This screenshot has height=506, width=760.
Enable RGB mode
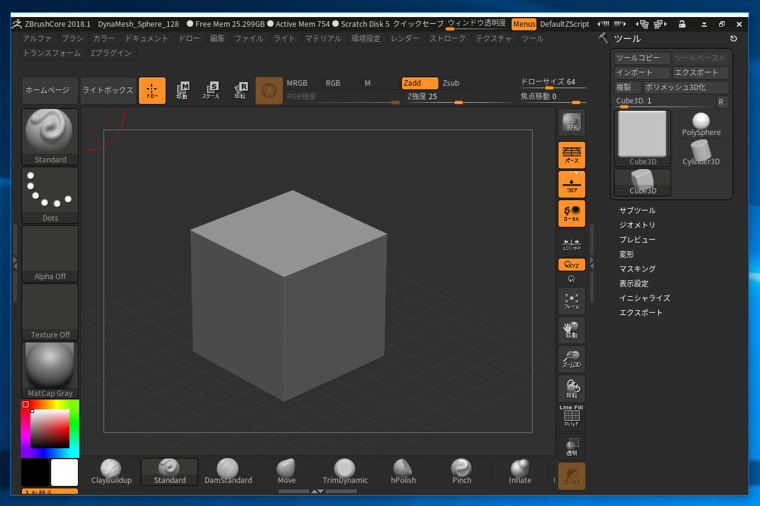pyautogui.click(x=341, y=83)
